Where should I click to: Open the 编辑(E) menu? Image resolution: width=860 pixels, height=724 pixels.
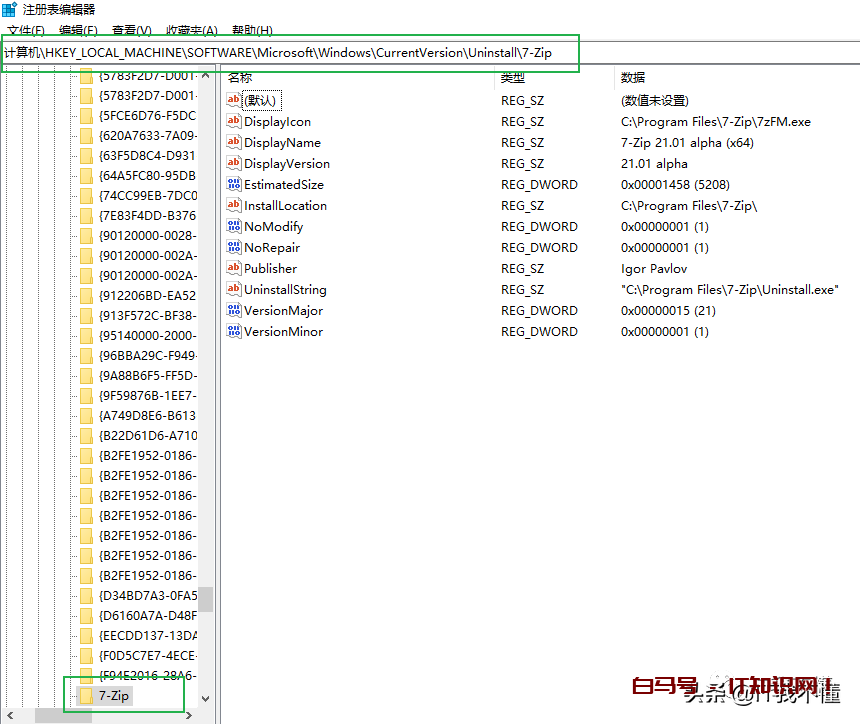[78, 31]
